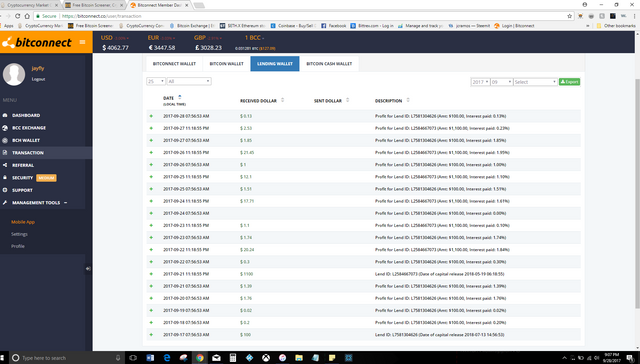Open the Select export format dropdown
This screenshot has height=364, width=640.
pyautogui.click(x=535, y=82)
